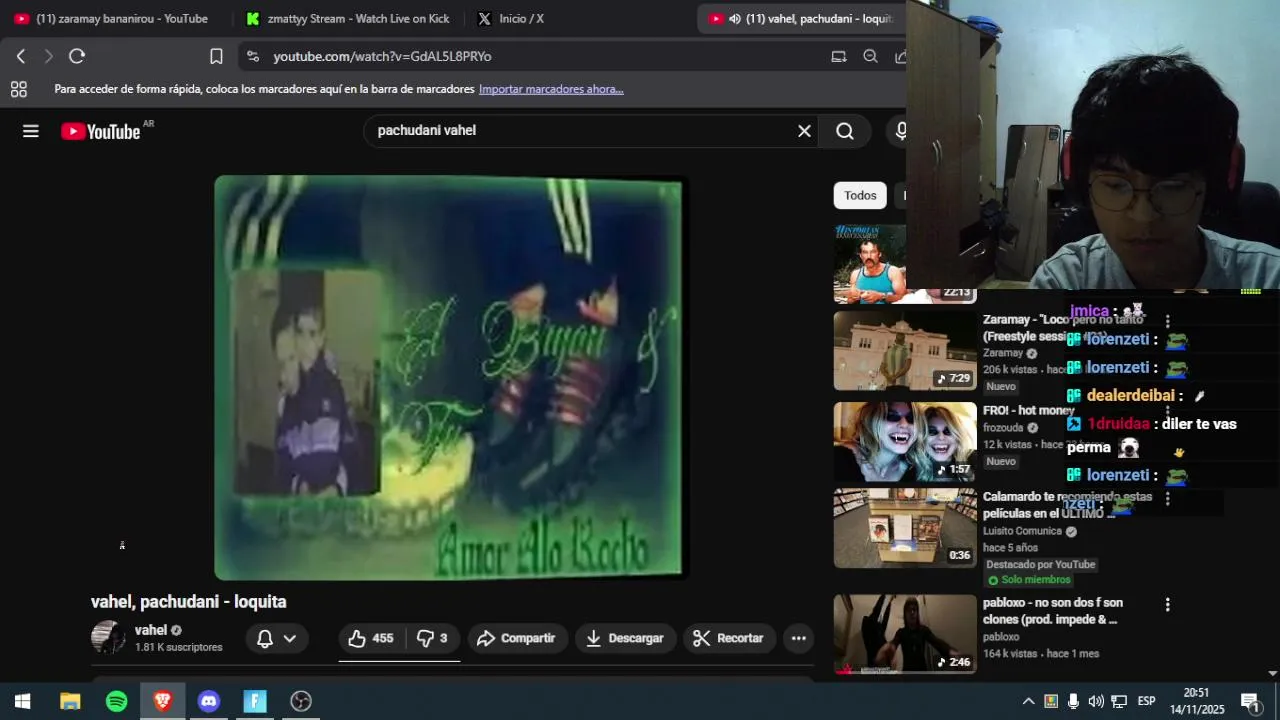Go back with the browser arrow
The width and height of the screenshot is (1280, 720).
[x=21, y=56]
